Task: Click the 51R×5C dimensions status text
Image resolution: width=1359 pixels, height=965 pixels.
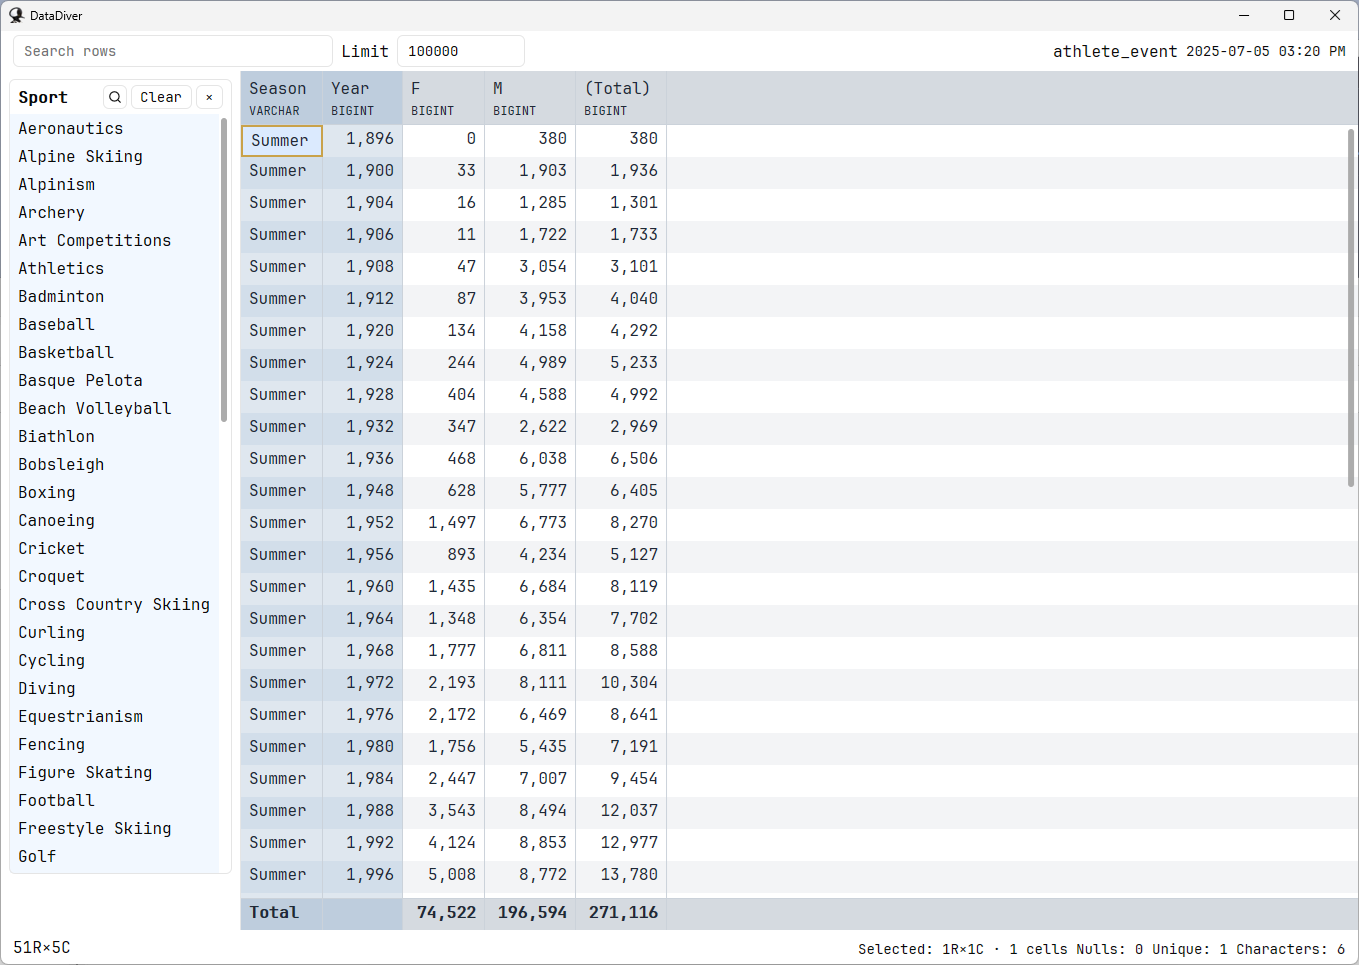Action: click(42, 948)
